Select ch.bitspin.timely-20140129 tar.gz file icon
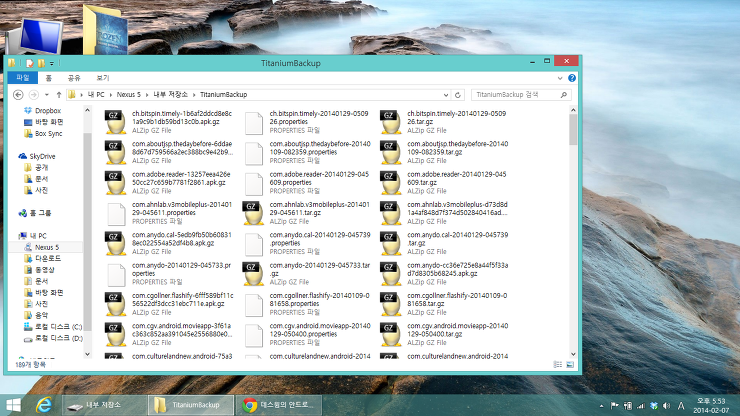The height and width of the screenshot is (416, 740). point(391,122)
